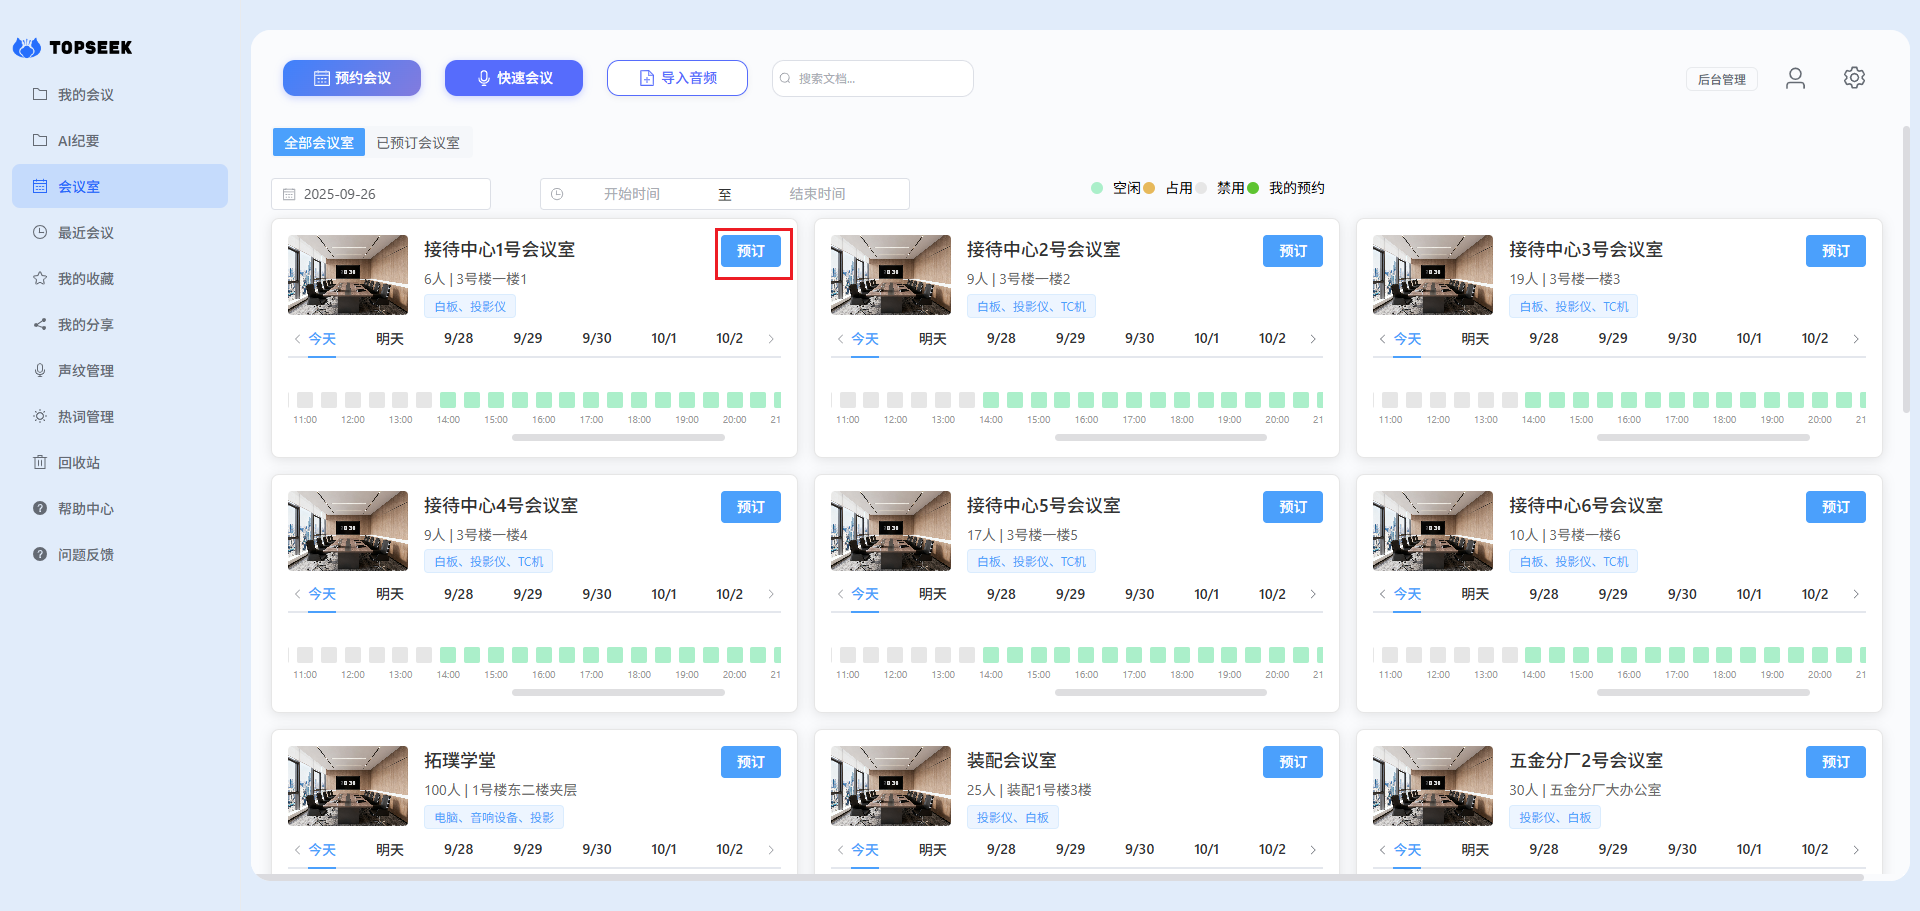1920x911 pixels.
Task: Click timeline scrollbar under 接待中心4号会议室
Action: 618,692
